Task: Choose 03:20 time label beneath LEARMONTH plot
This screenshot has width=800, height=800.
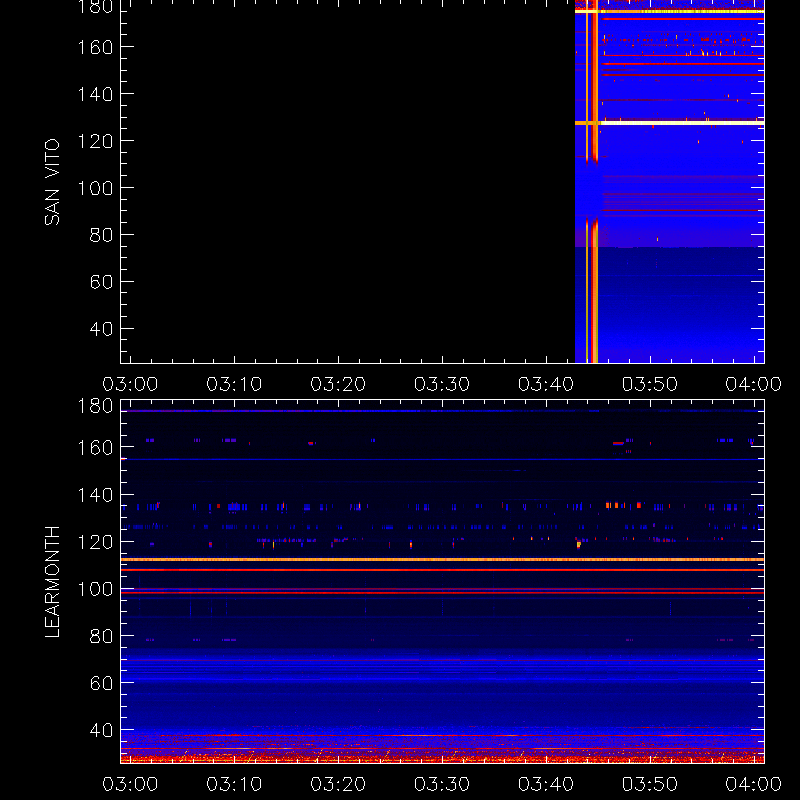Action: tap(338, 784)
